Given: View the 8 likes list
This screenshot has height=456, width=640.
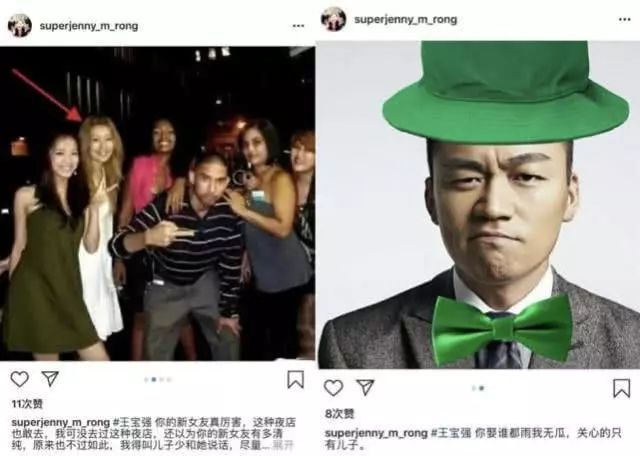Looking at the screenshot, I should [x=339, y=414].
